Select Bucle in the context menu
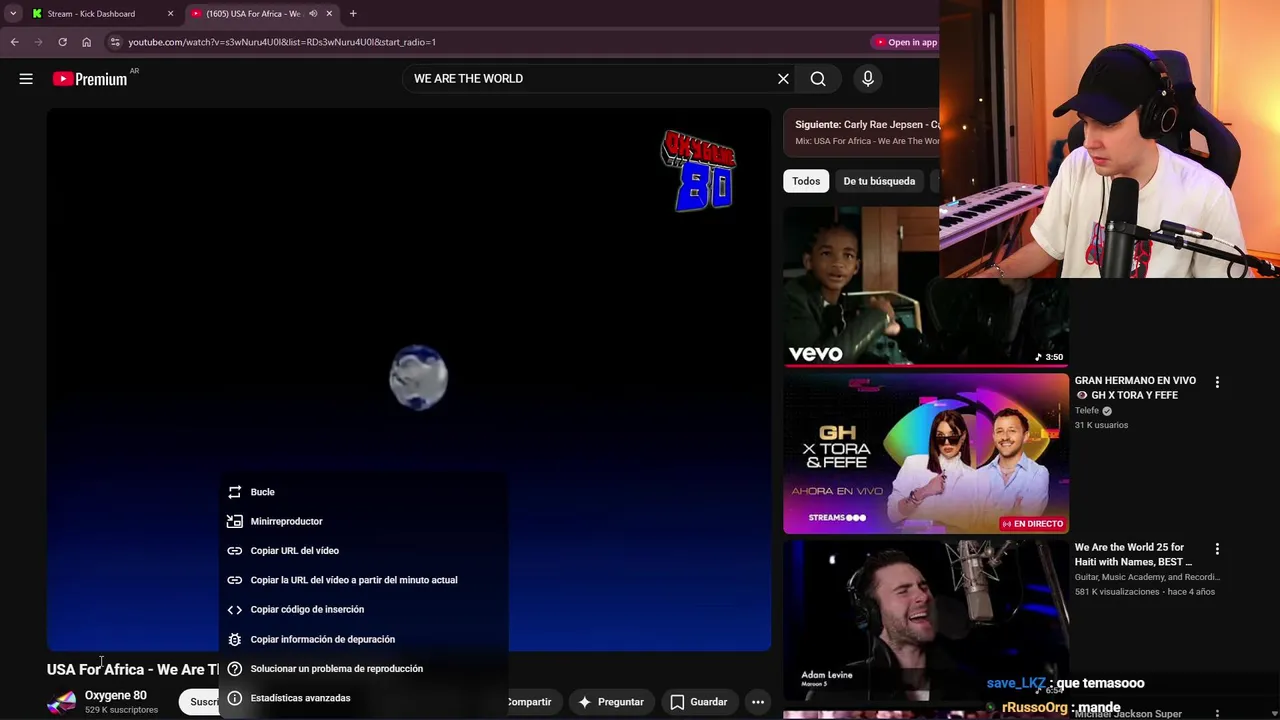This screenshot has height=720, width=1280. (x=364, y=492)
